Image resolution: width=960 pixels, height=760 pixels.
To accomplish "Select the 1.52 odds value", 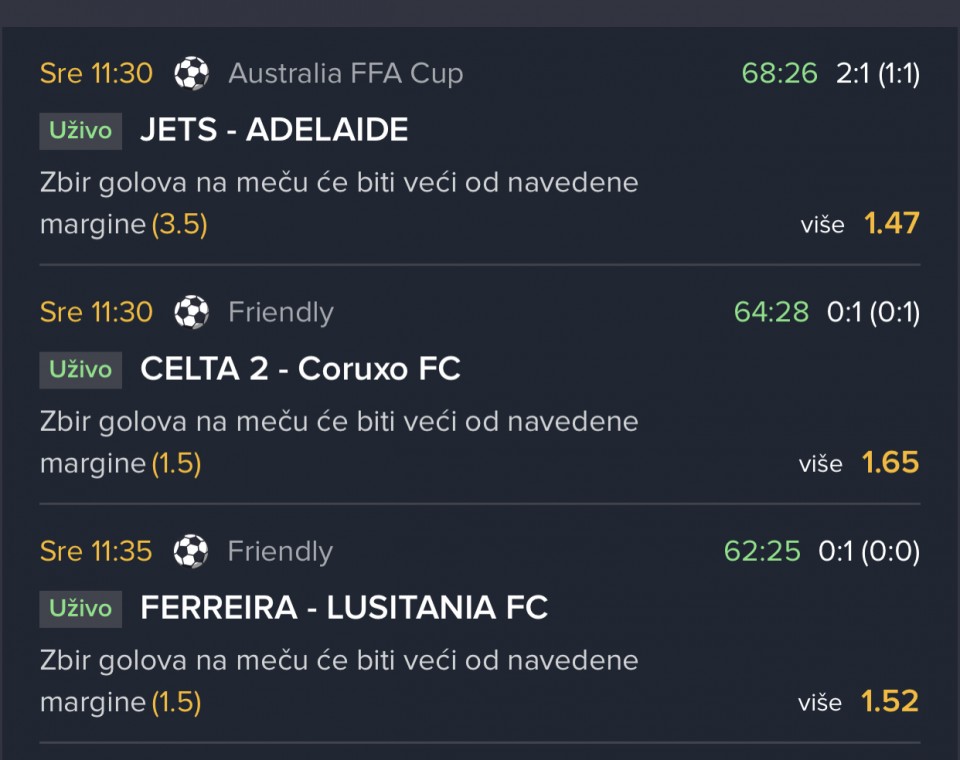I will (x=890, y=701).
